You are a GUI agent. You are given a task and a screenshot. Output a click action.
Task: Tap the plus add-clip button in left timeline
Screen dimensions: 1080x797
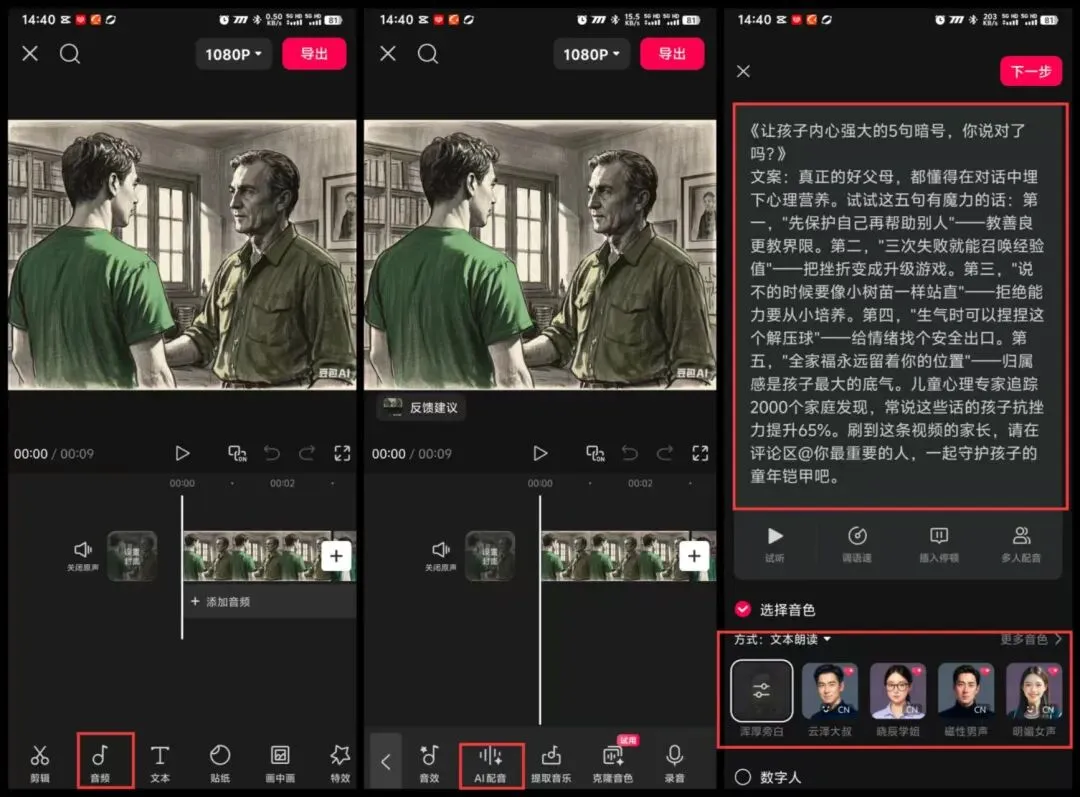pyautogui.click(x=336, y=556)
